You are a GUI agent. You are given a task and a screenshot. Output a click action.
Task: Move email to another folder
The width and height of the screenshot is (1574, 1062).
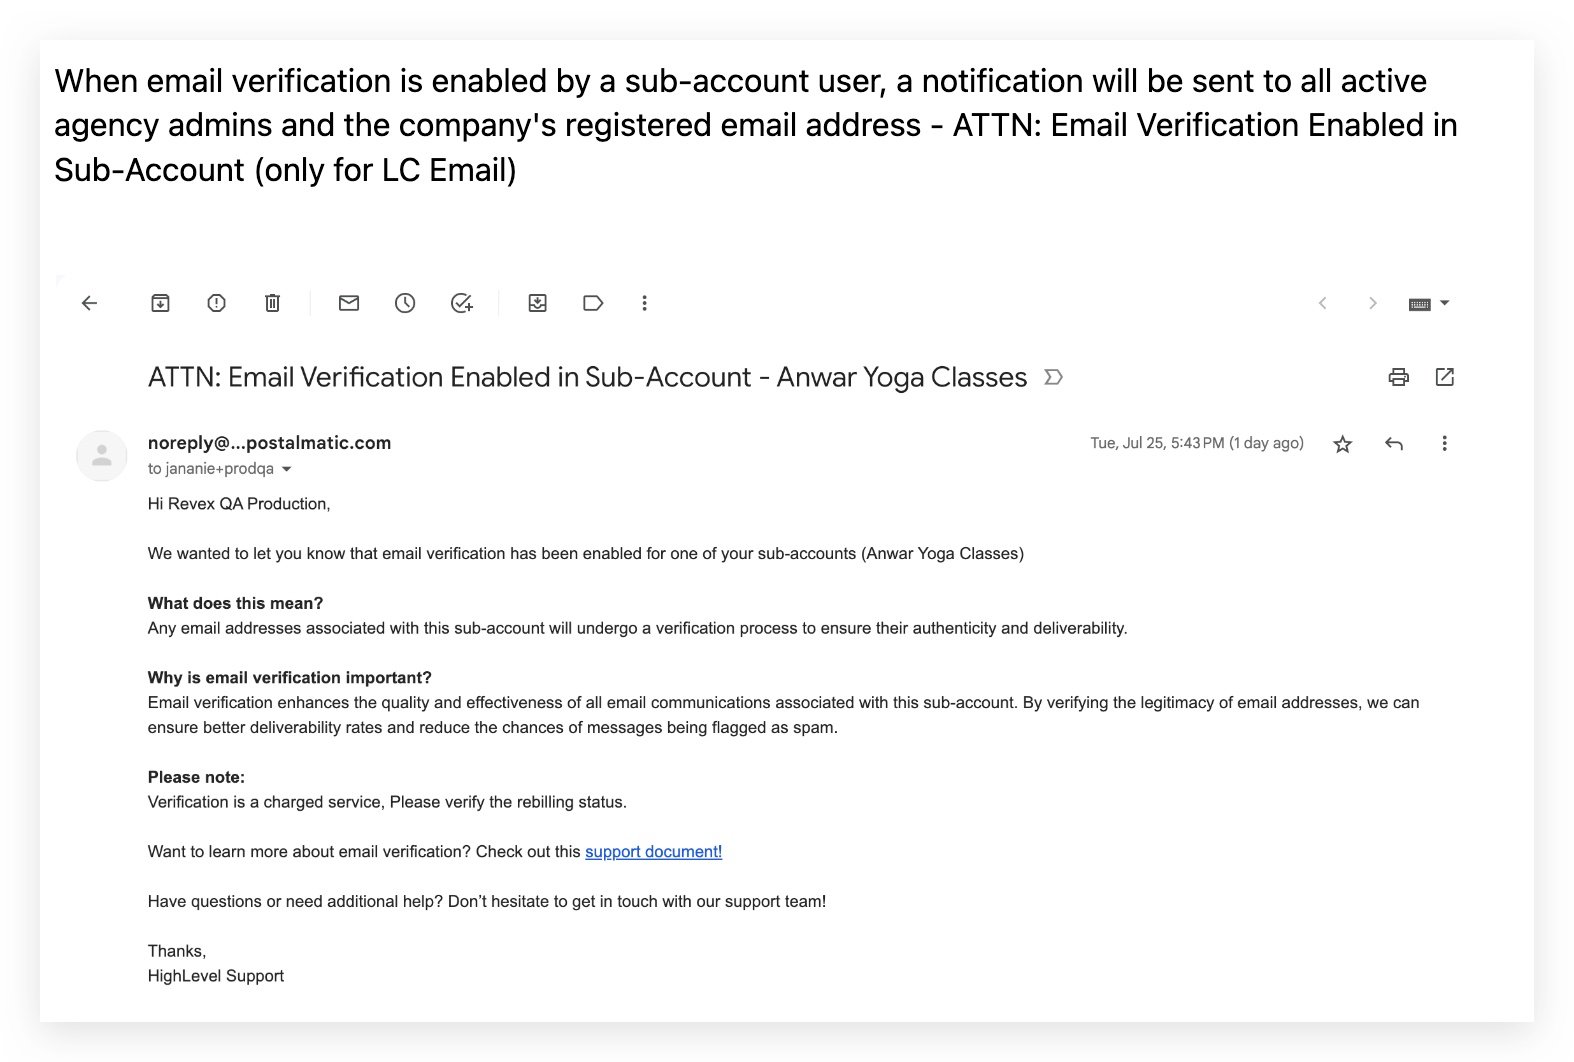point(537,303)
